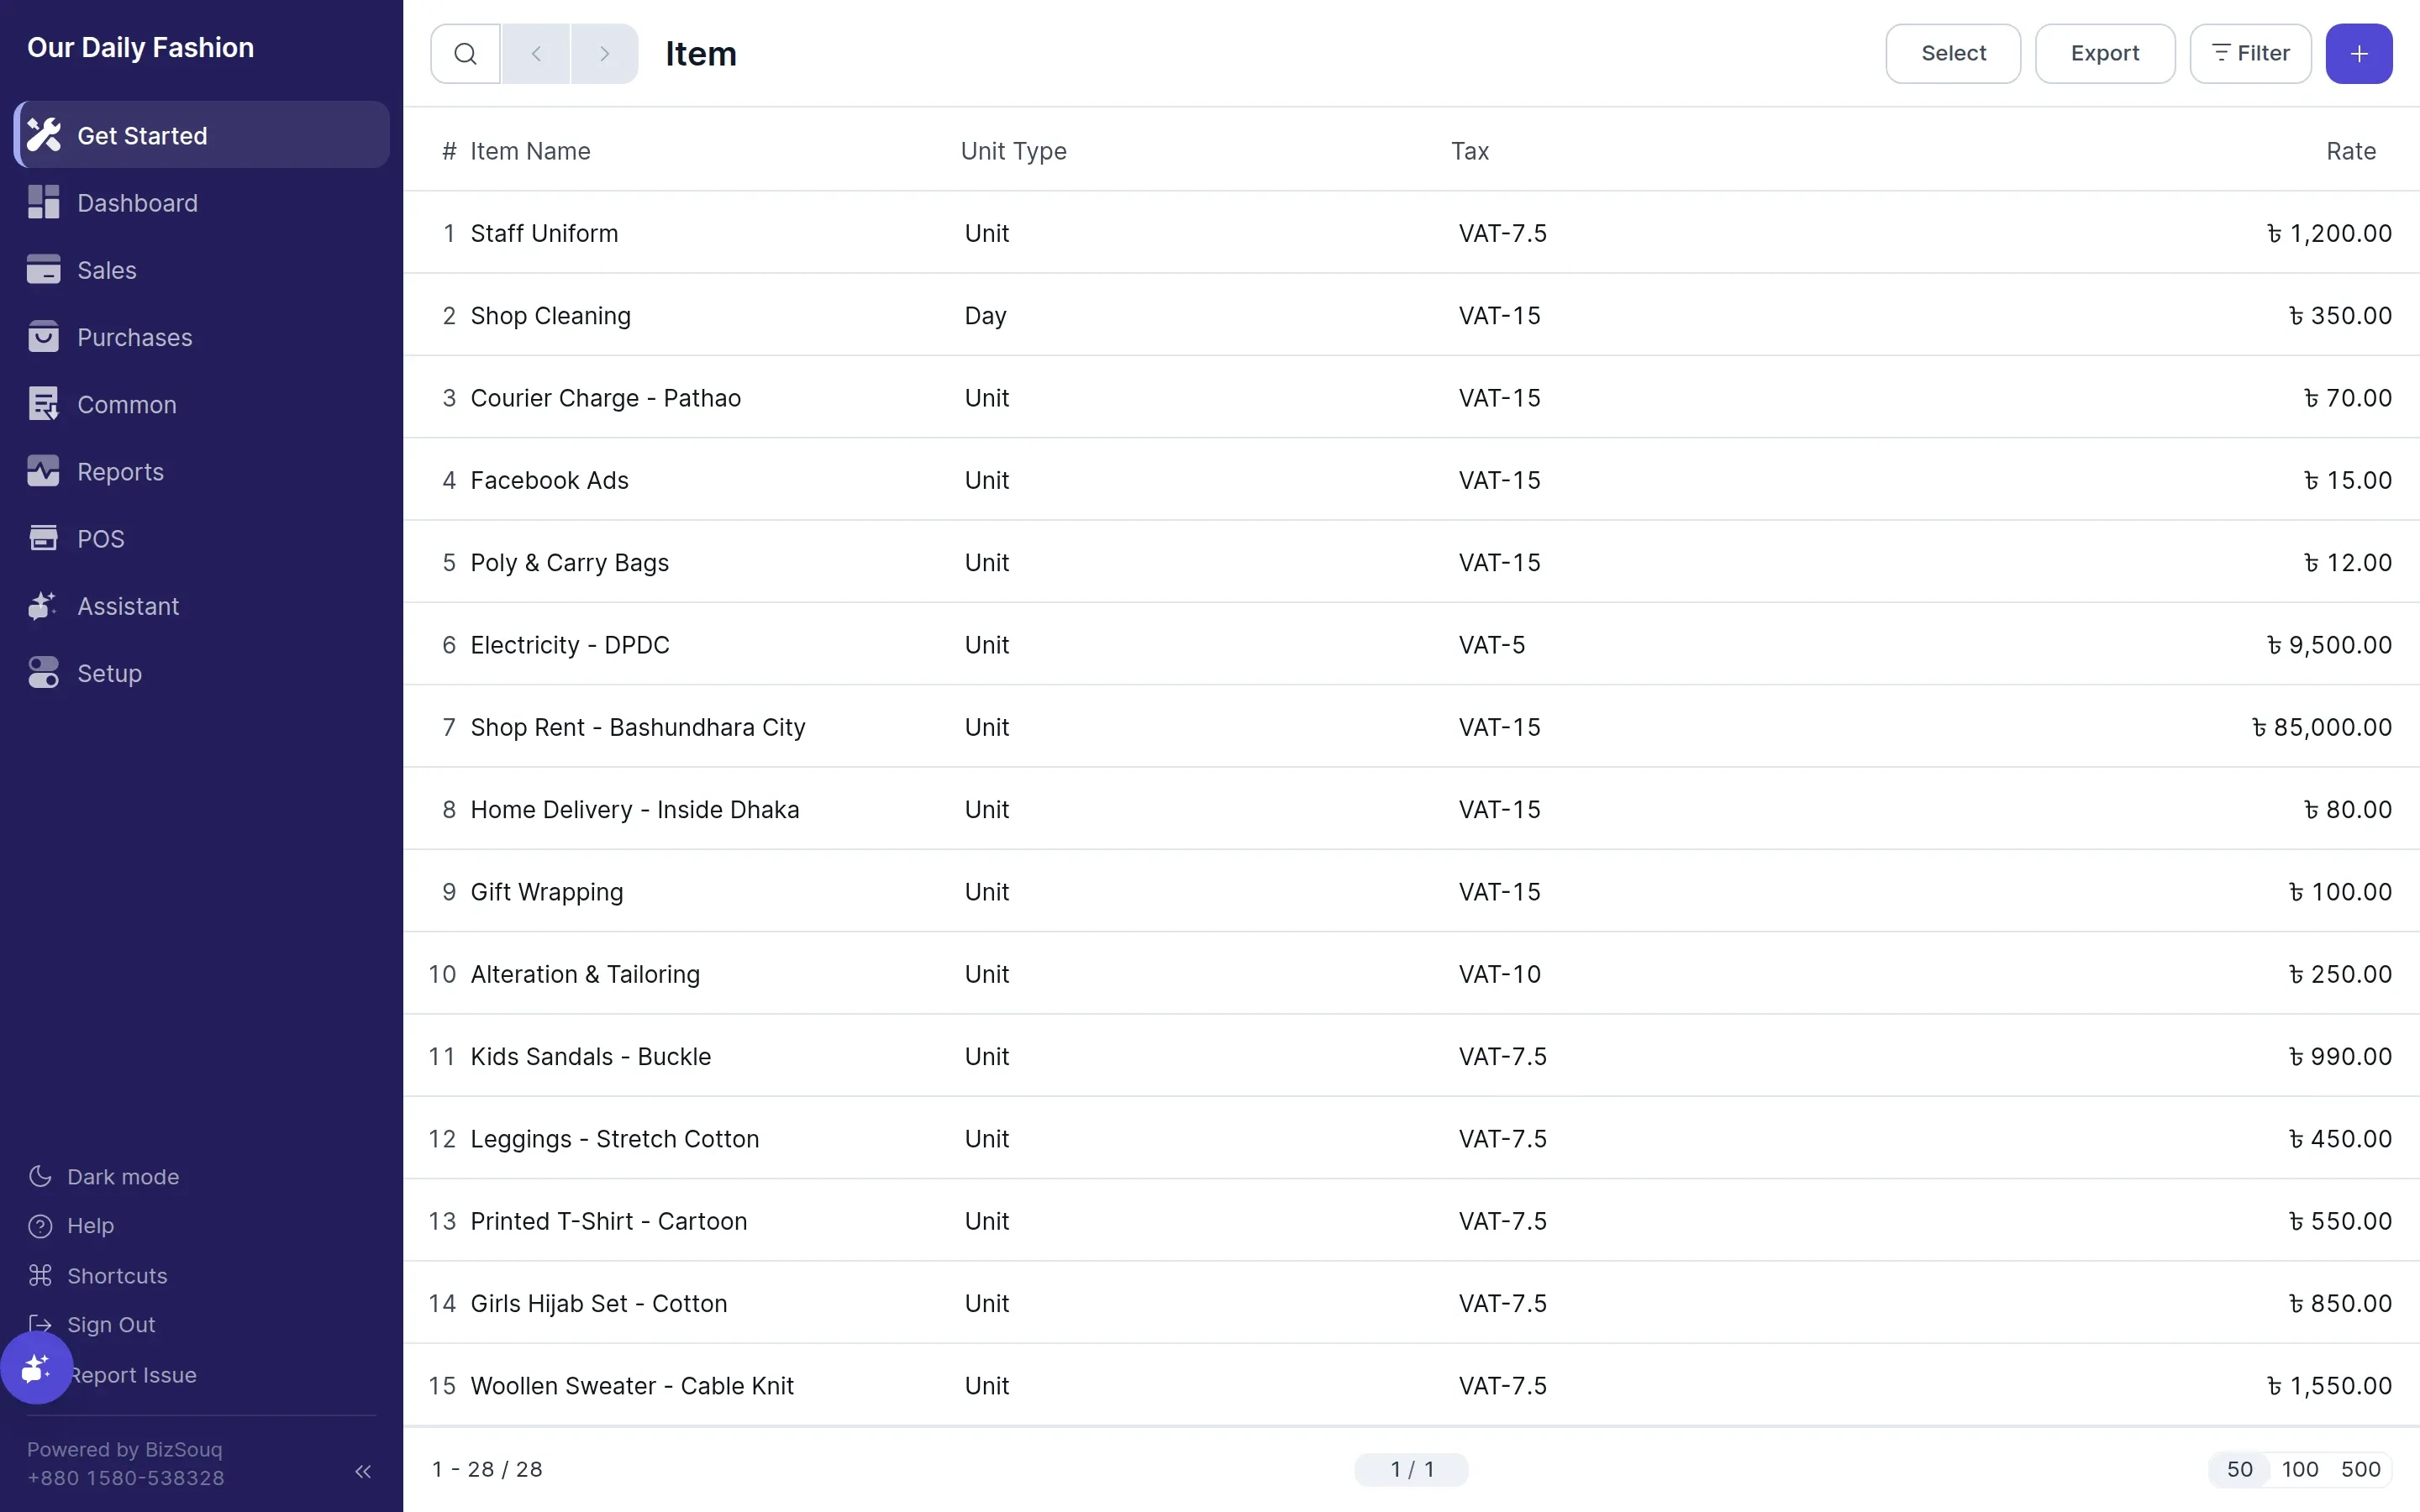The image size is (2420, 1512).
Task: Launch the floating assistant sparkle button
Action: (36, 1367)
